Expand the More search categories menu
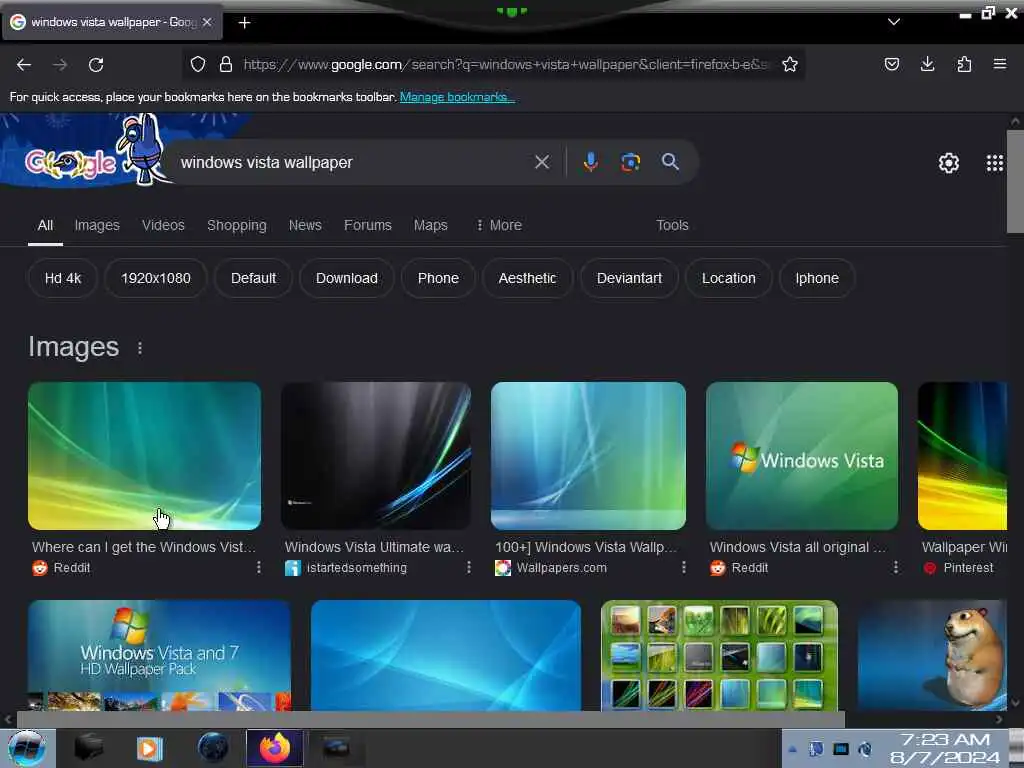 pos(499,225)
